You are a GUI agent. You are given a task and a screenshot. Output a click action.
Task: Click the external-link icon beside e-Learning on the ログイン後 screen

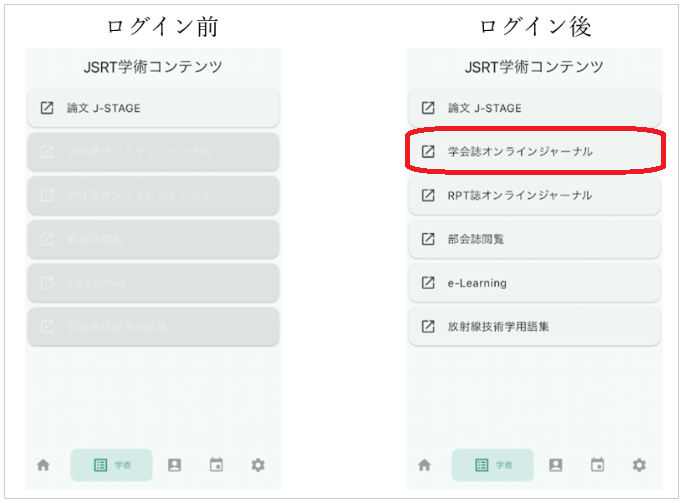pyautogui.click(x=428, y=283)
